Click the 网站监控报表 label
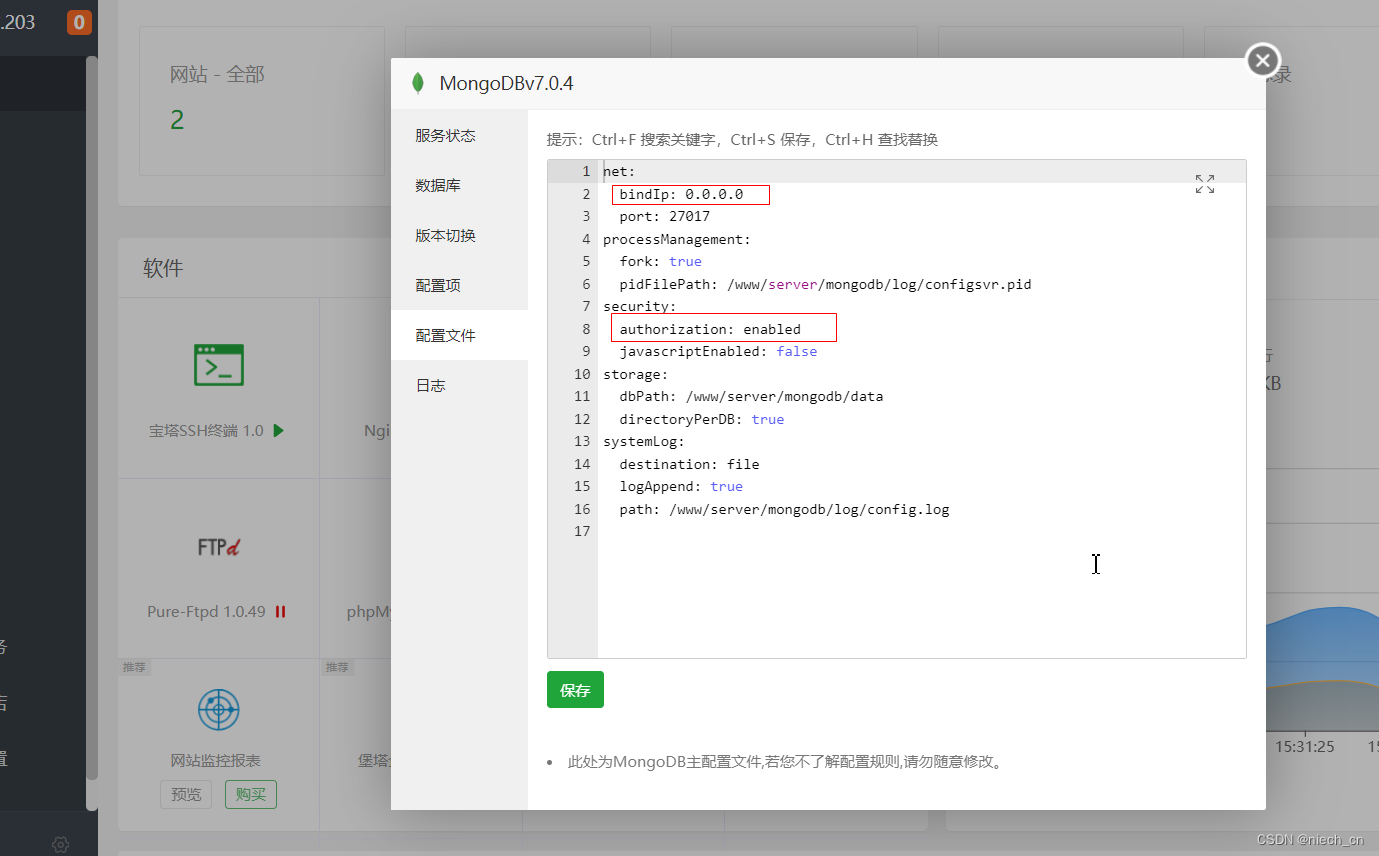 pos(216,761)
